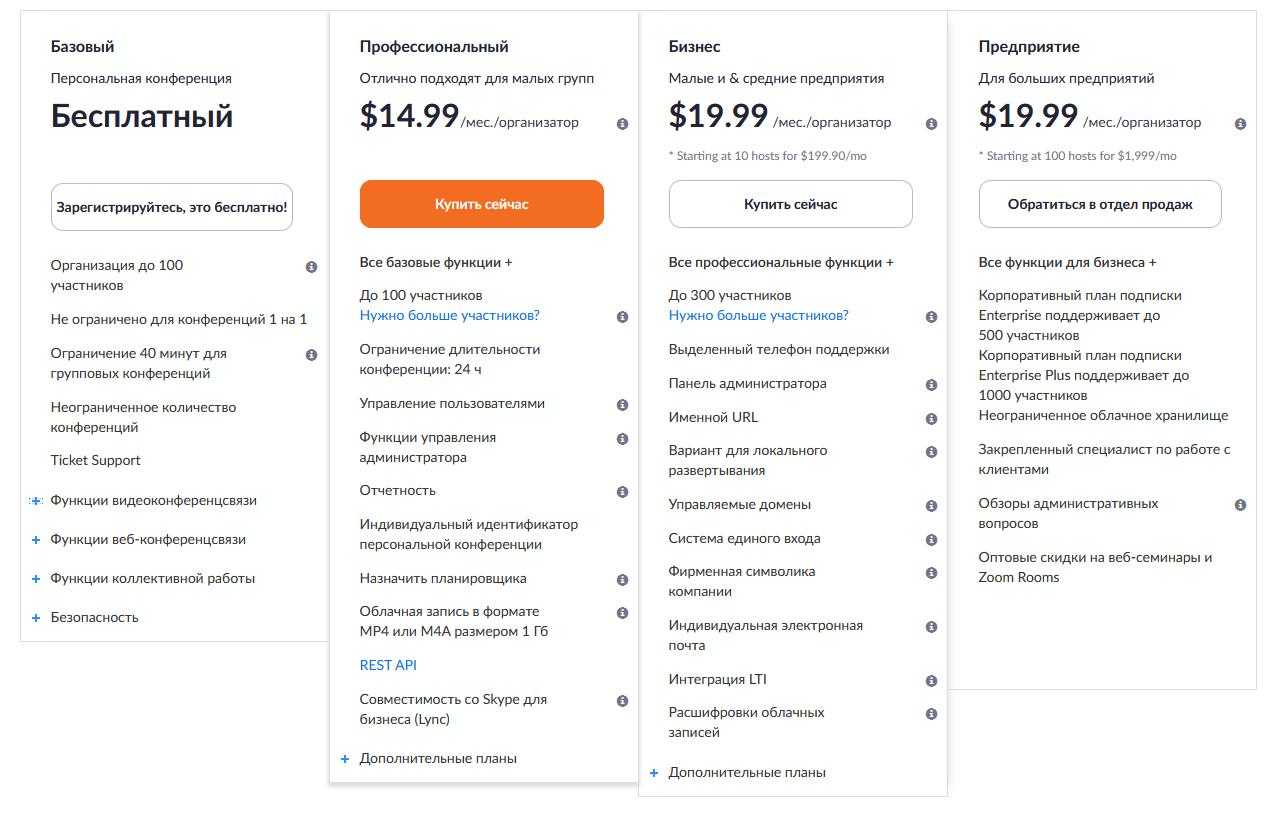This screenshot has width=1288, height=820.
Task: Click Зарегистрируйтесь, это бесплатно! button
Action: (x=171, y=207)
